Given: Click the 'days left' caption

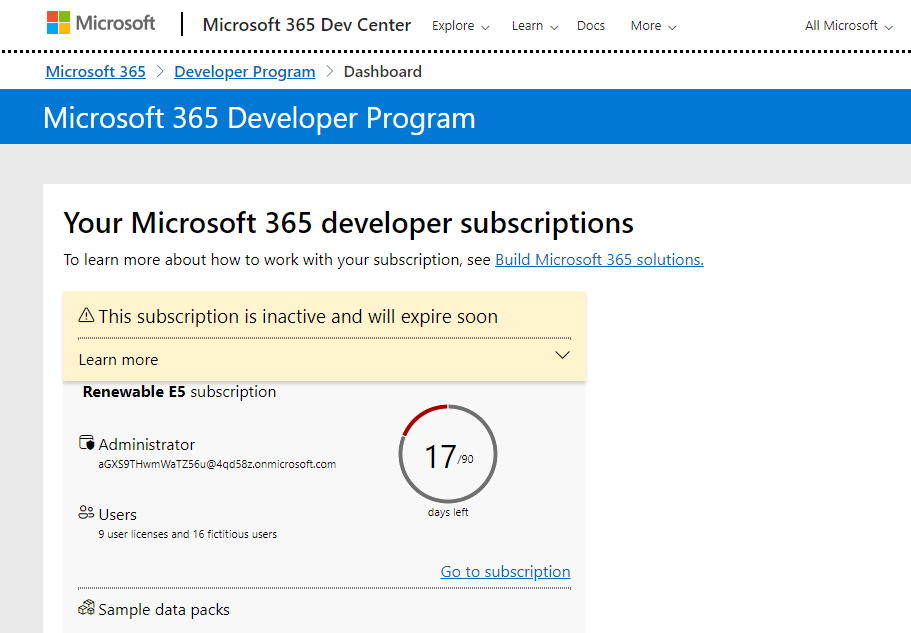Looking at the screenshot, I should click(x=448, y=512).
